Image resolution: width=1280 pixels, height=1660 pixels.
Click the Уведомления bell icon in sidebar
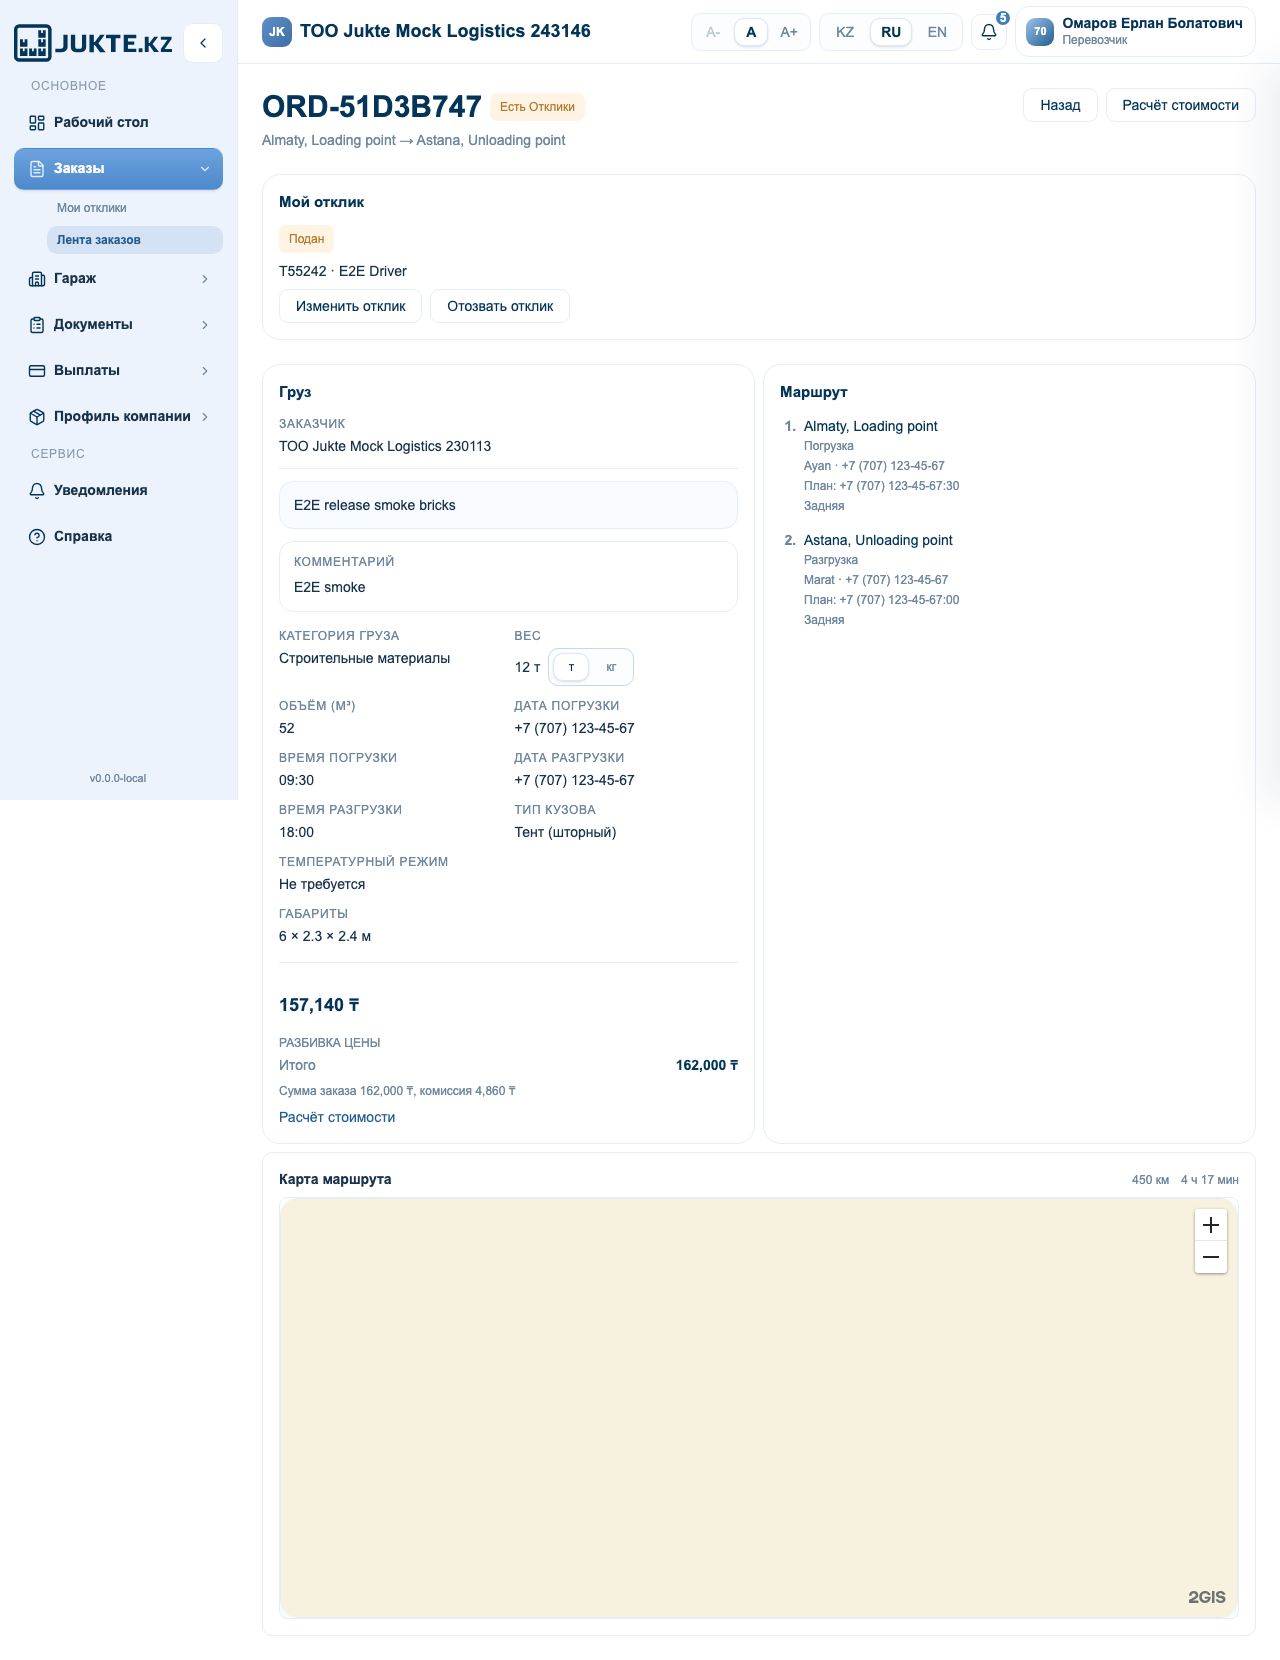(x=37, y=491)
